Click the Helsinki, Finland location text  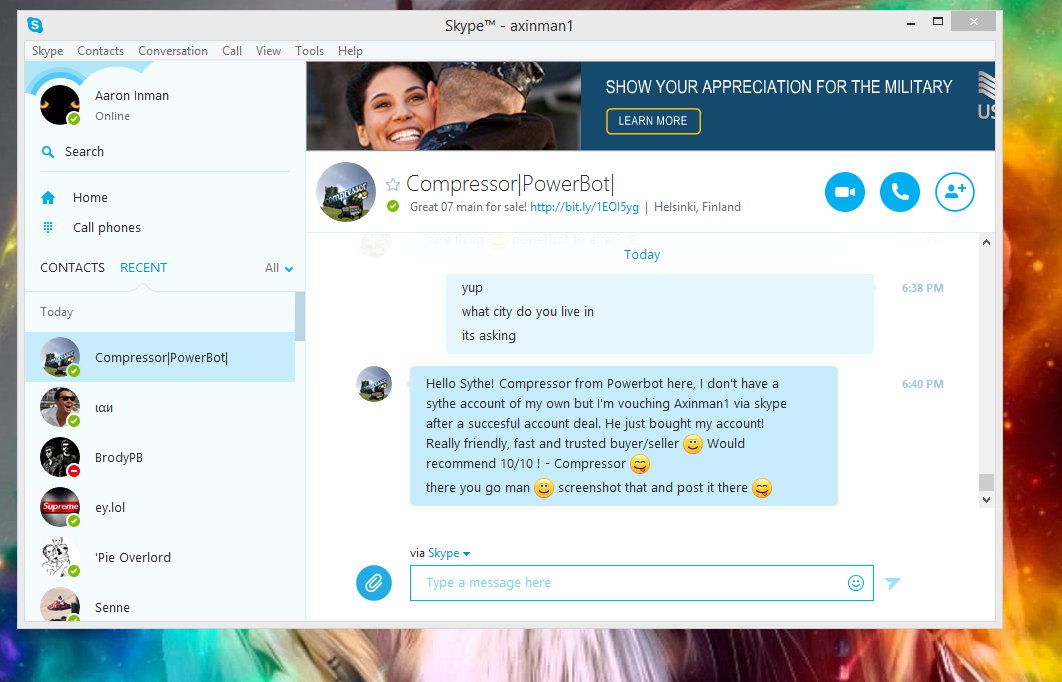(x=697, y=207)
